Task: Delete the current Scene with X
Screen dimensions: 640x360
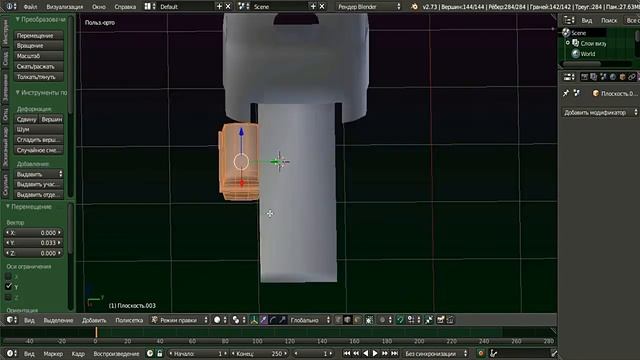Action: coord(322,6)
